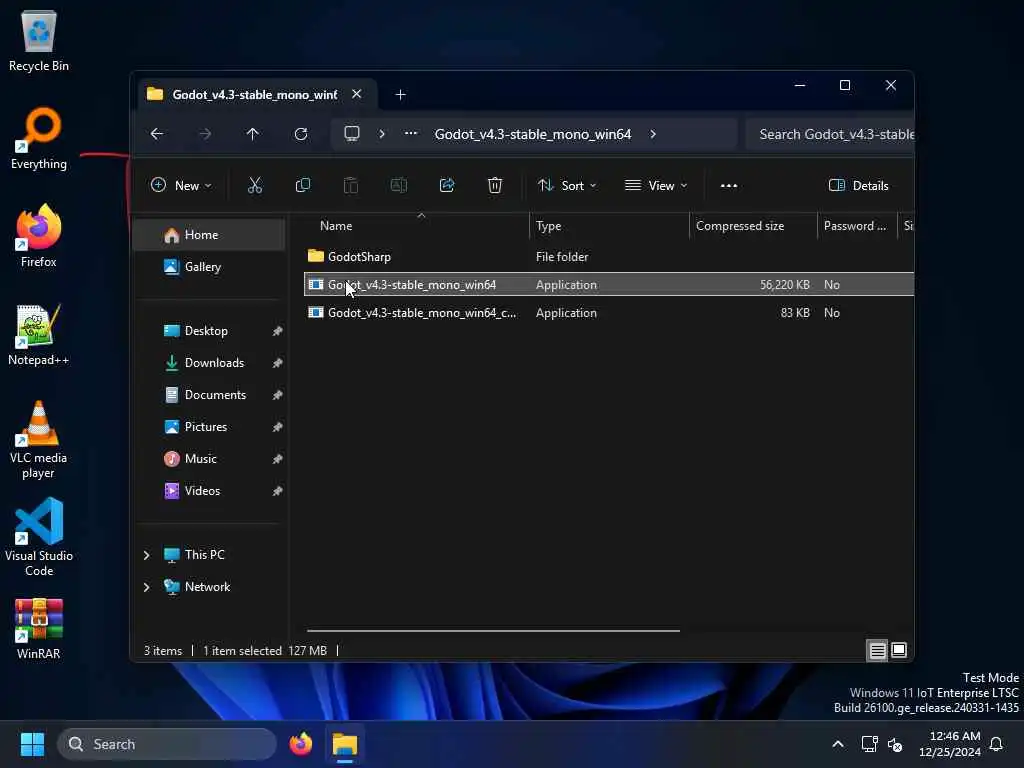Select Visual Studio Code desktop shortcut
Image resolution: width=1024 pixels, height=768 pixels.
click(39, 537)
